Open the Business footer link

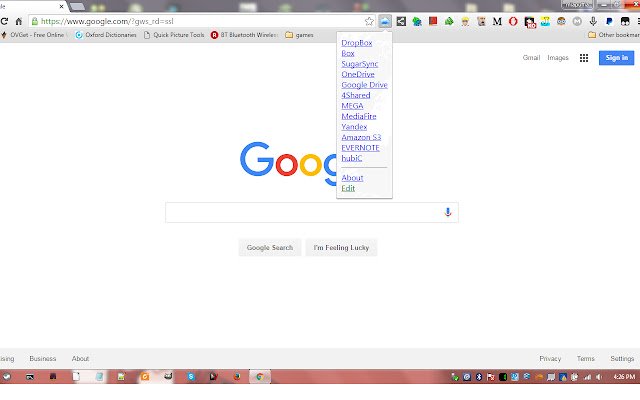click(x=43, y=359)
